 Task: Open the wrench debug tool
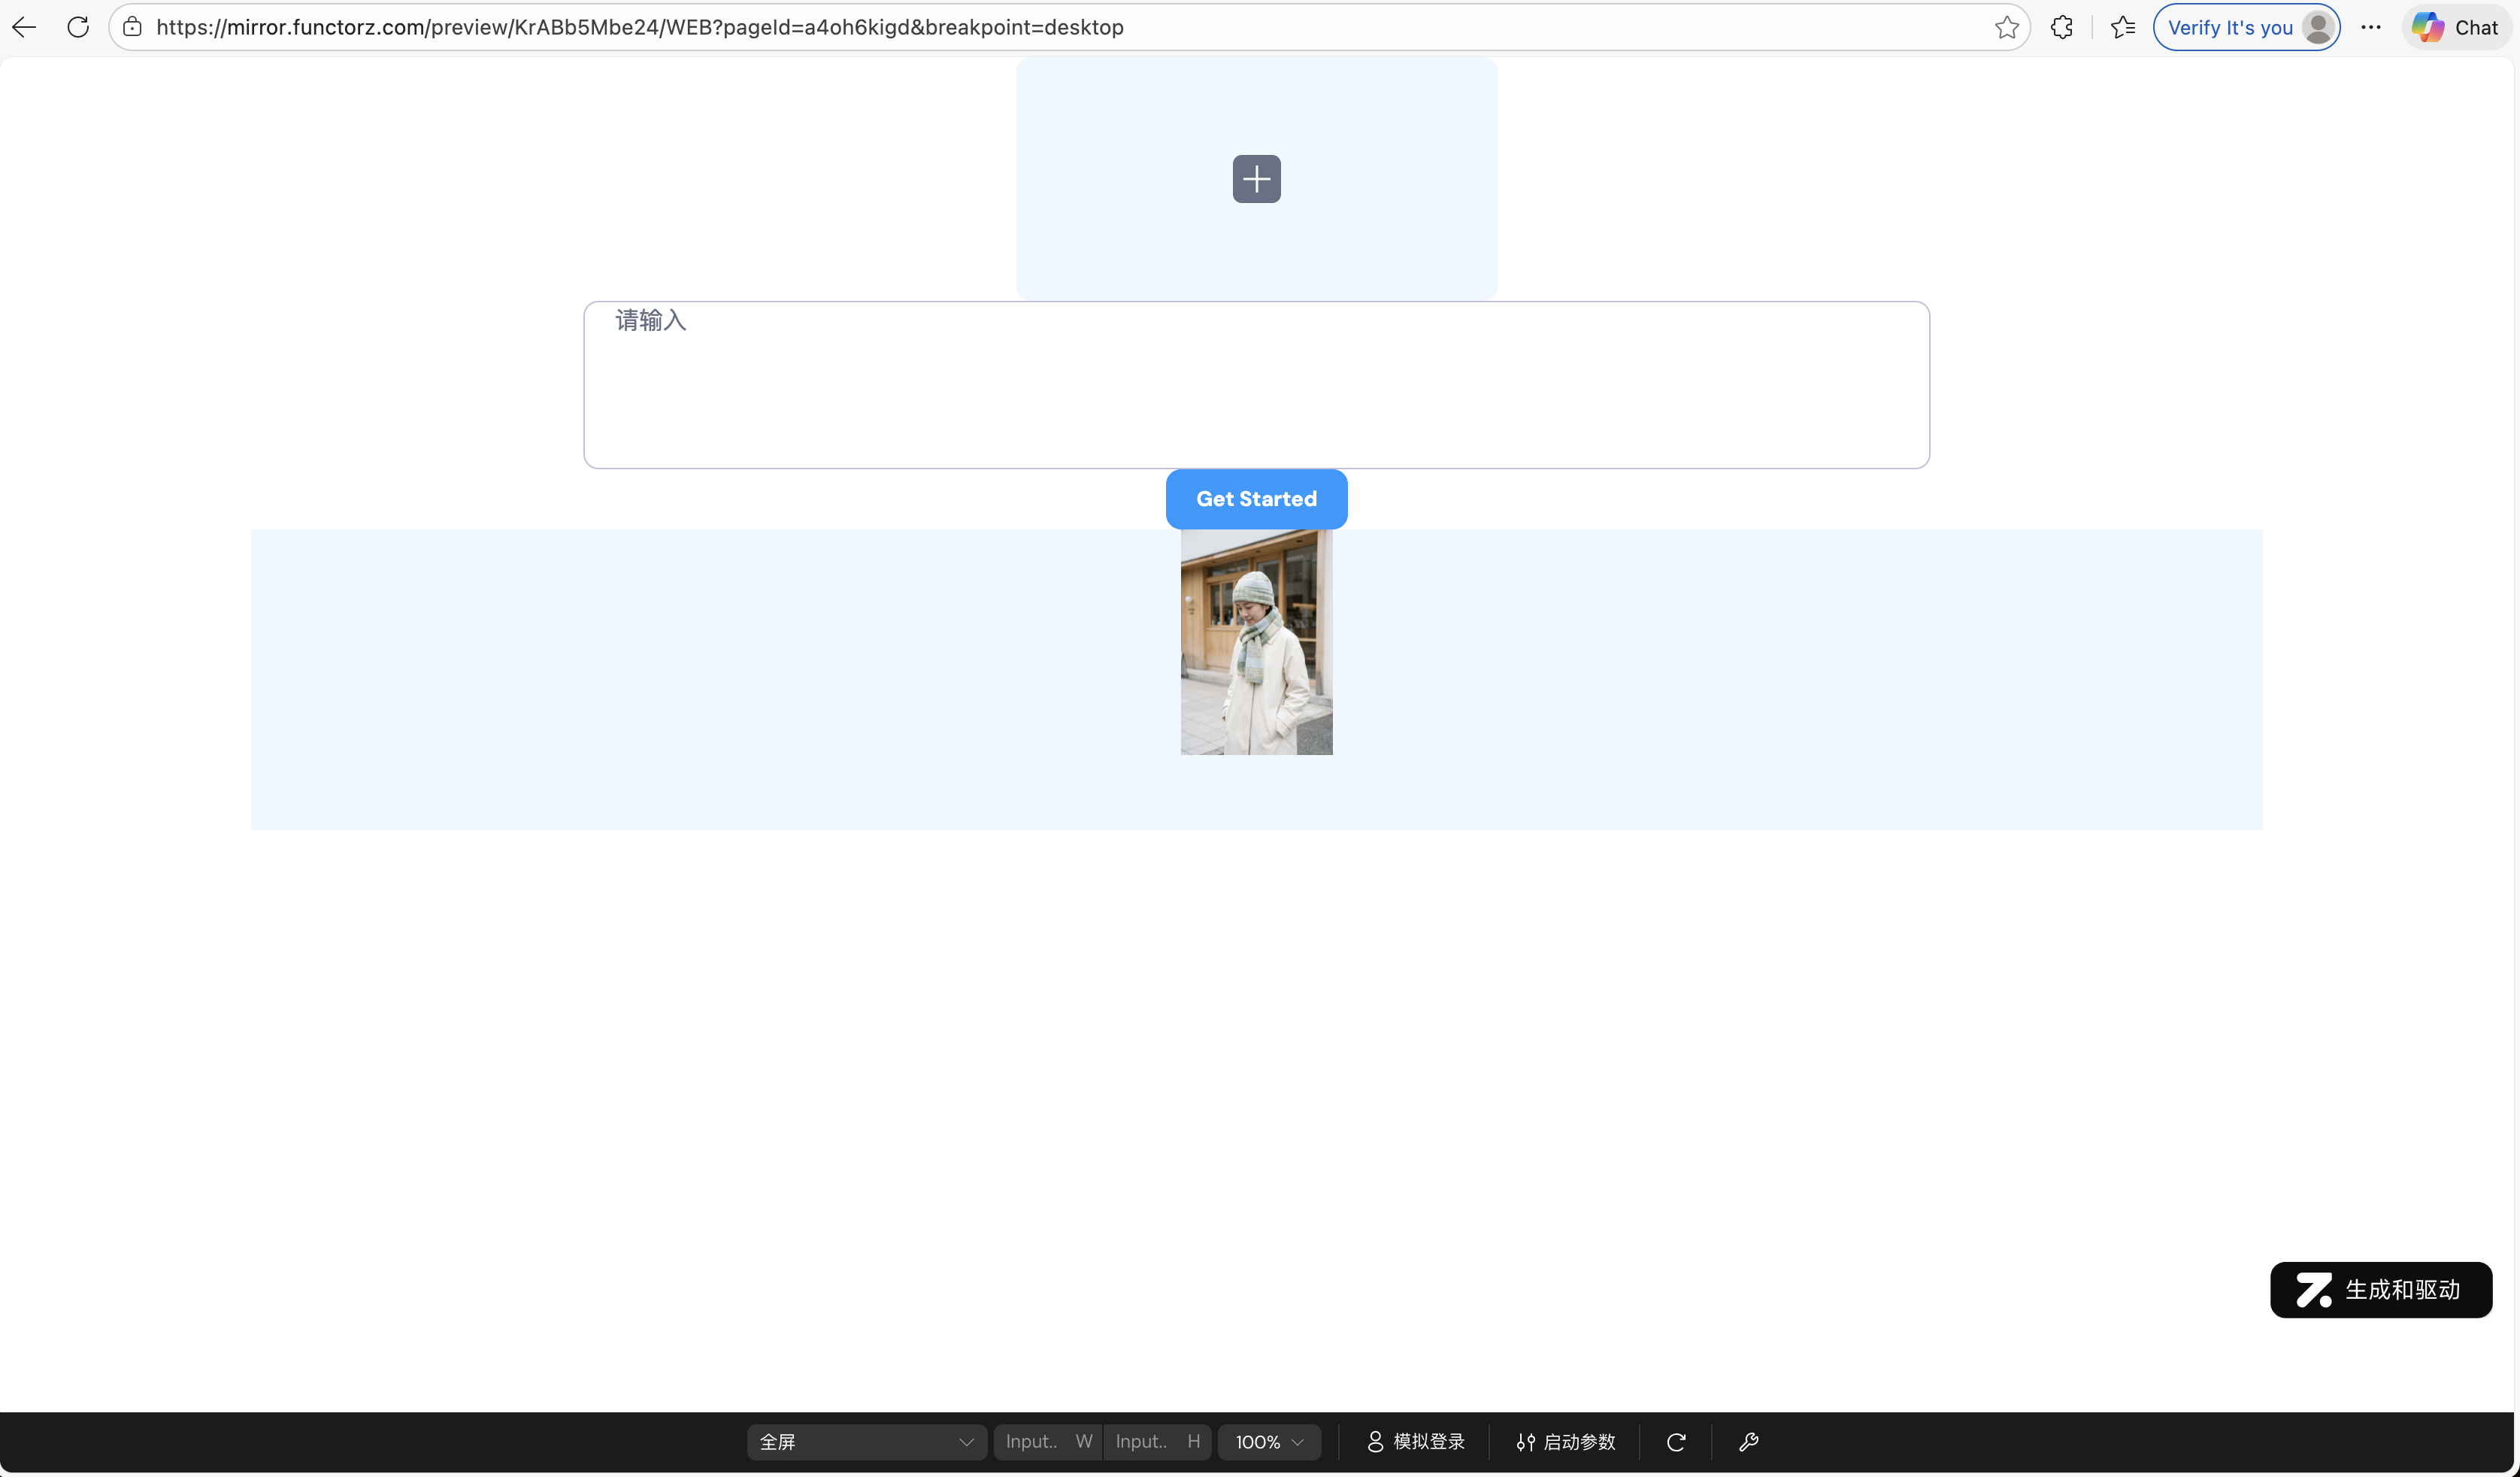point(1748,1442)
